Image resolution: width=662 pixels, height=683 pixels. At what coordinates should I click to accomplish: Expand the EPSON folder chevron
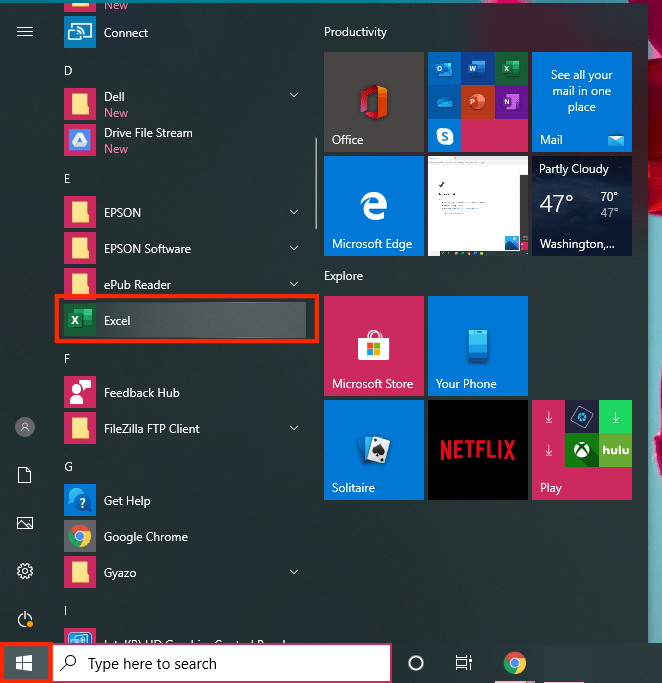[294, 212]
